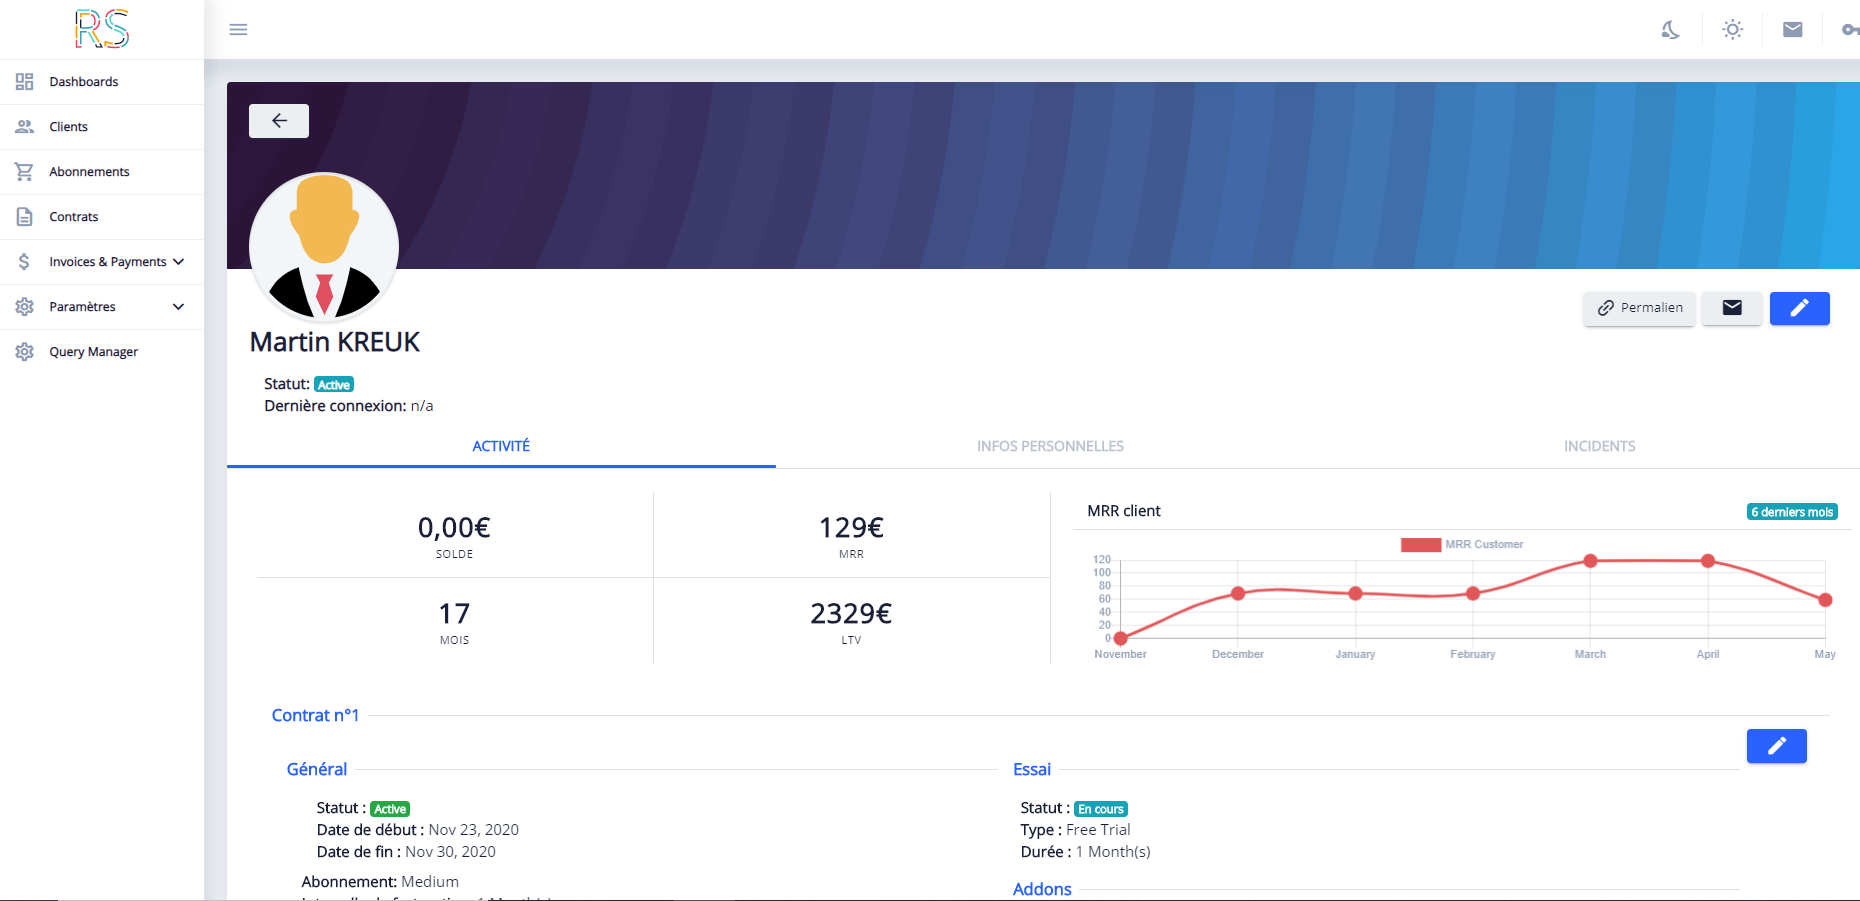This screenshot has height=901, width=1860.
Task: Click the 6 derniers mois badge
Action: 1792,512
